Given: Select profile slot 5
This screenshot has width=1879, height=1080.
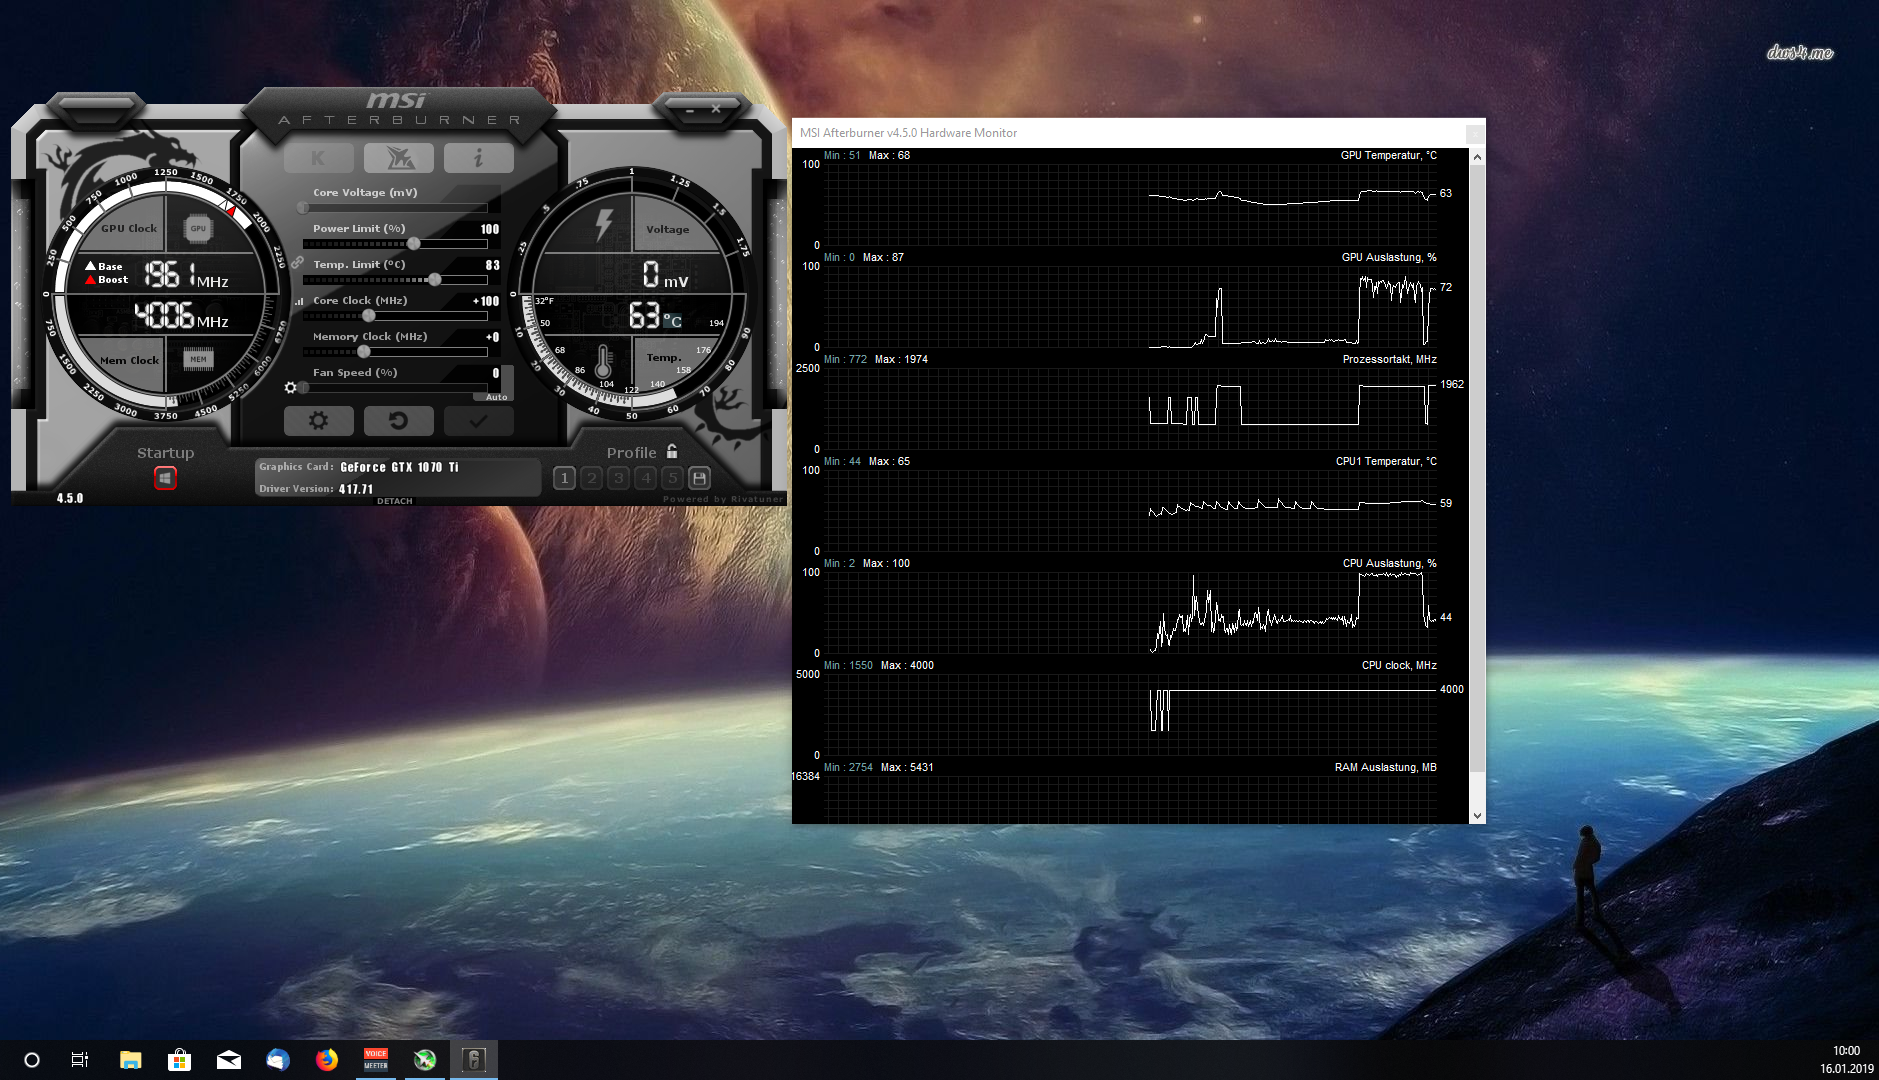Looking at the screenshot, I should click(x=672, y=478).
